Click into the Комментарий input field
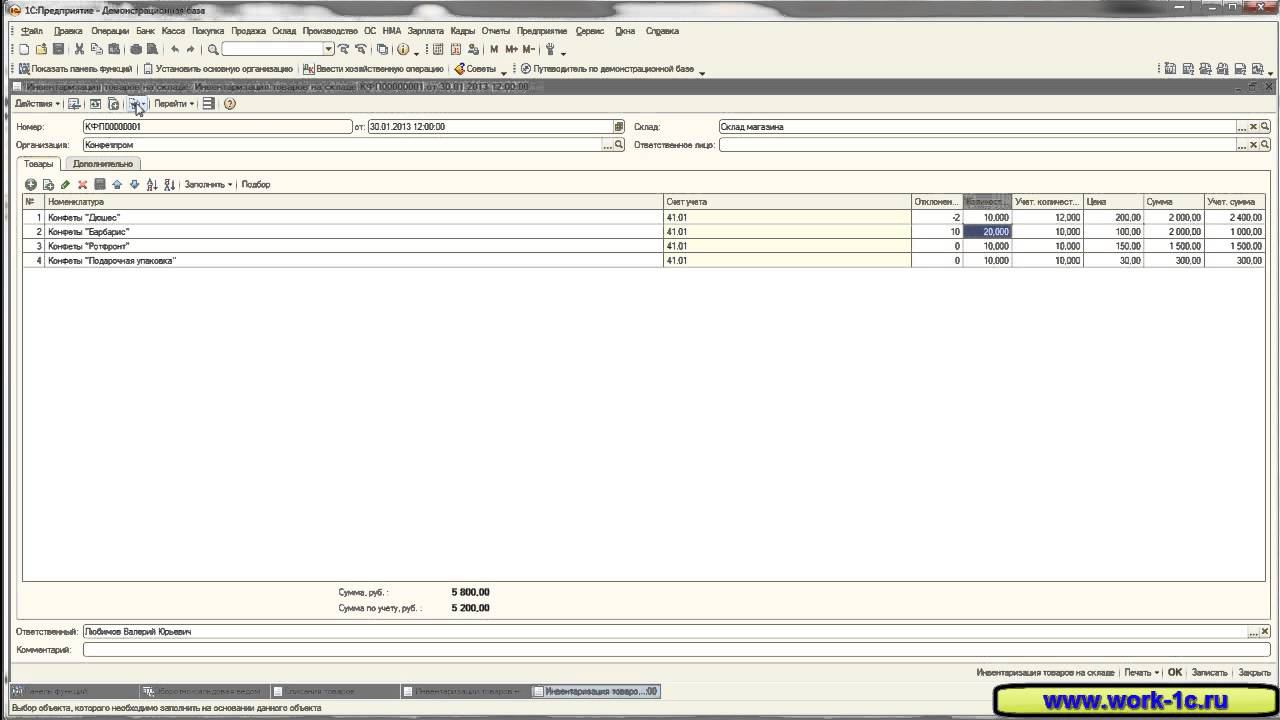The width and height of the screenshot is (1280, 720). 677,650
